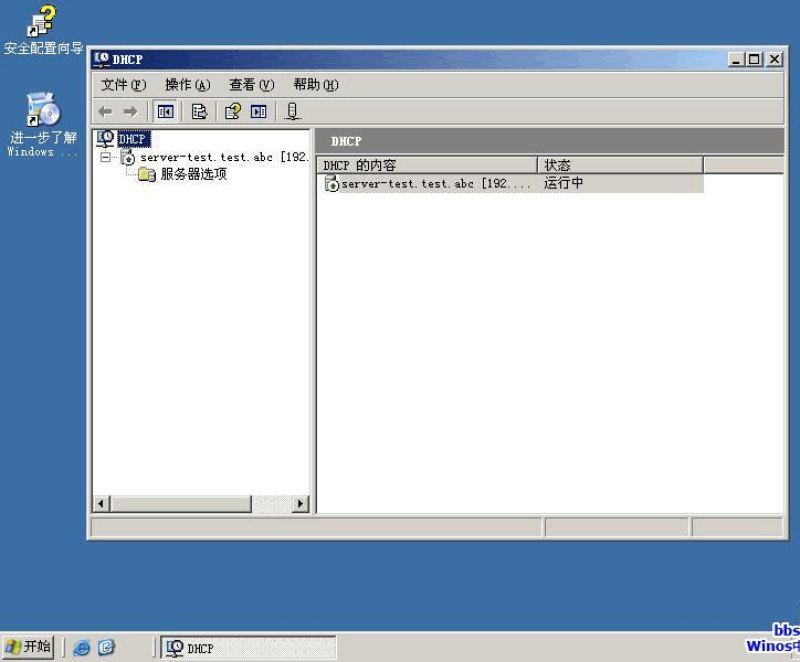Click right arrow of tree horizontal scrollbar
The width and height of the screenshot is (800, 662).
301,504
